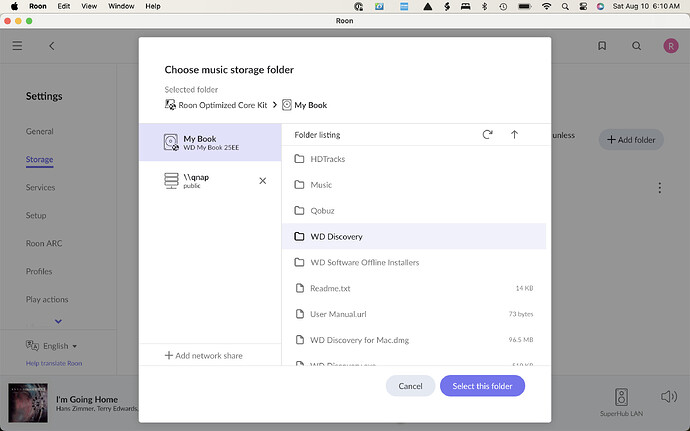The width and height of the screenshot is (690, 431).
Task: Click the Select this folder button
Action: [482, 386]
